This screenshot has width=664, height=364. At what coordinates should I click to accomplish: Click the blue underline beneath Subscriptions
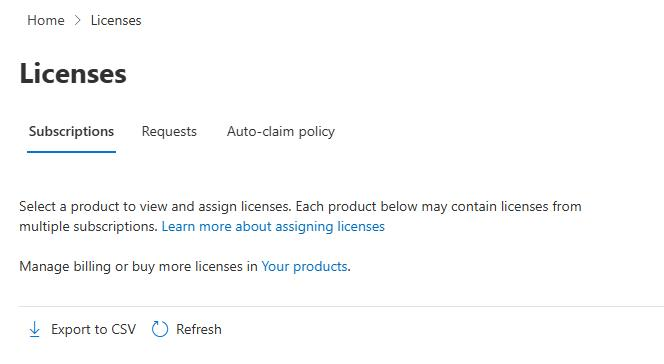[x=71, y=152]
